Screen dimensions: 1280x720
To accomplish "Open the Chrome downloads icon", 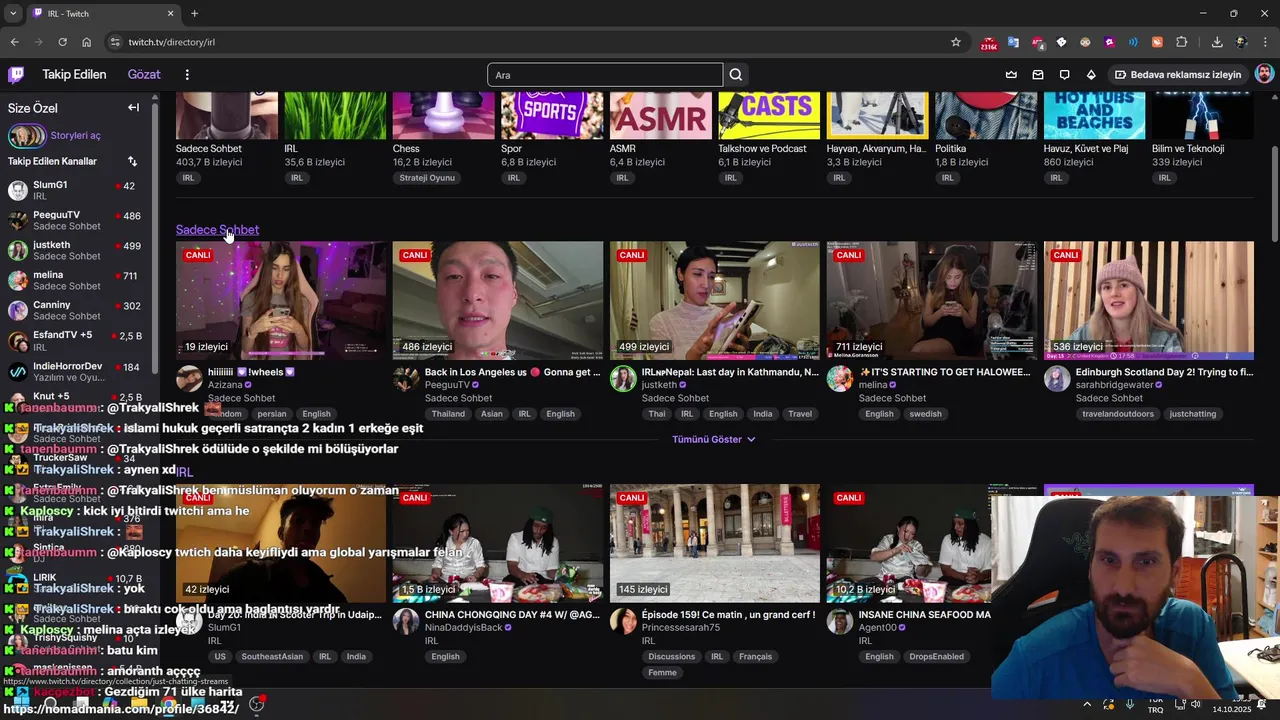I will 1217,42.
